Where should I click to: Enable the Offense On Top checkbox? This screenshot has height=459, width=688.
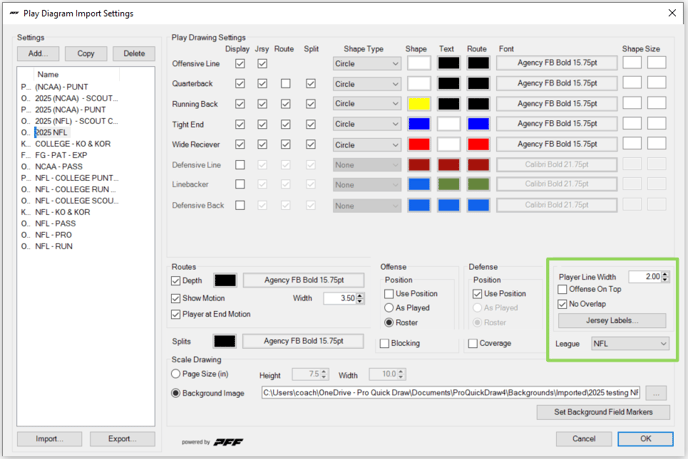562,289
